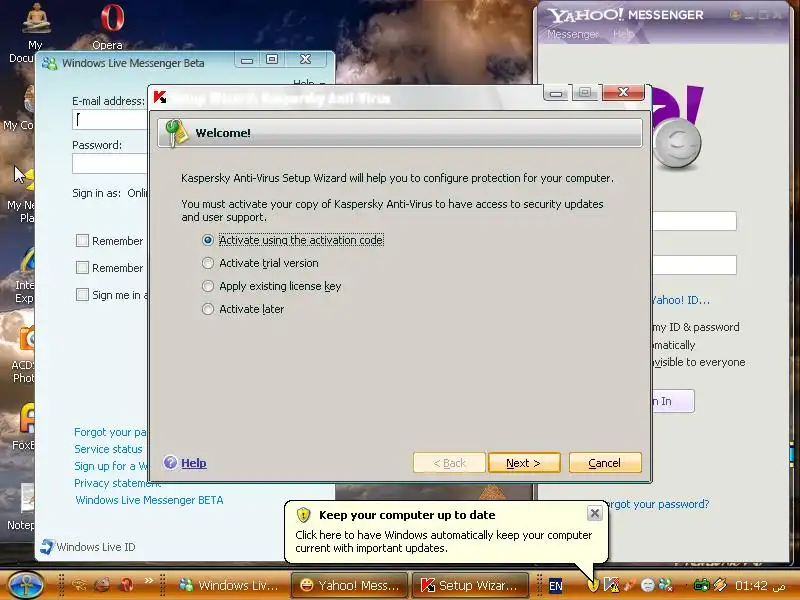Open the Messenger menu in Yahoo Messenger

pyautogui.click(x=573, y=34)
